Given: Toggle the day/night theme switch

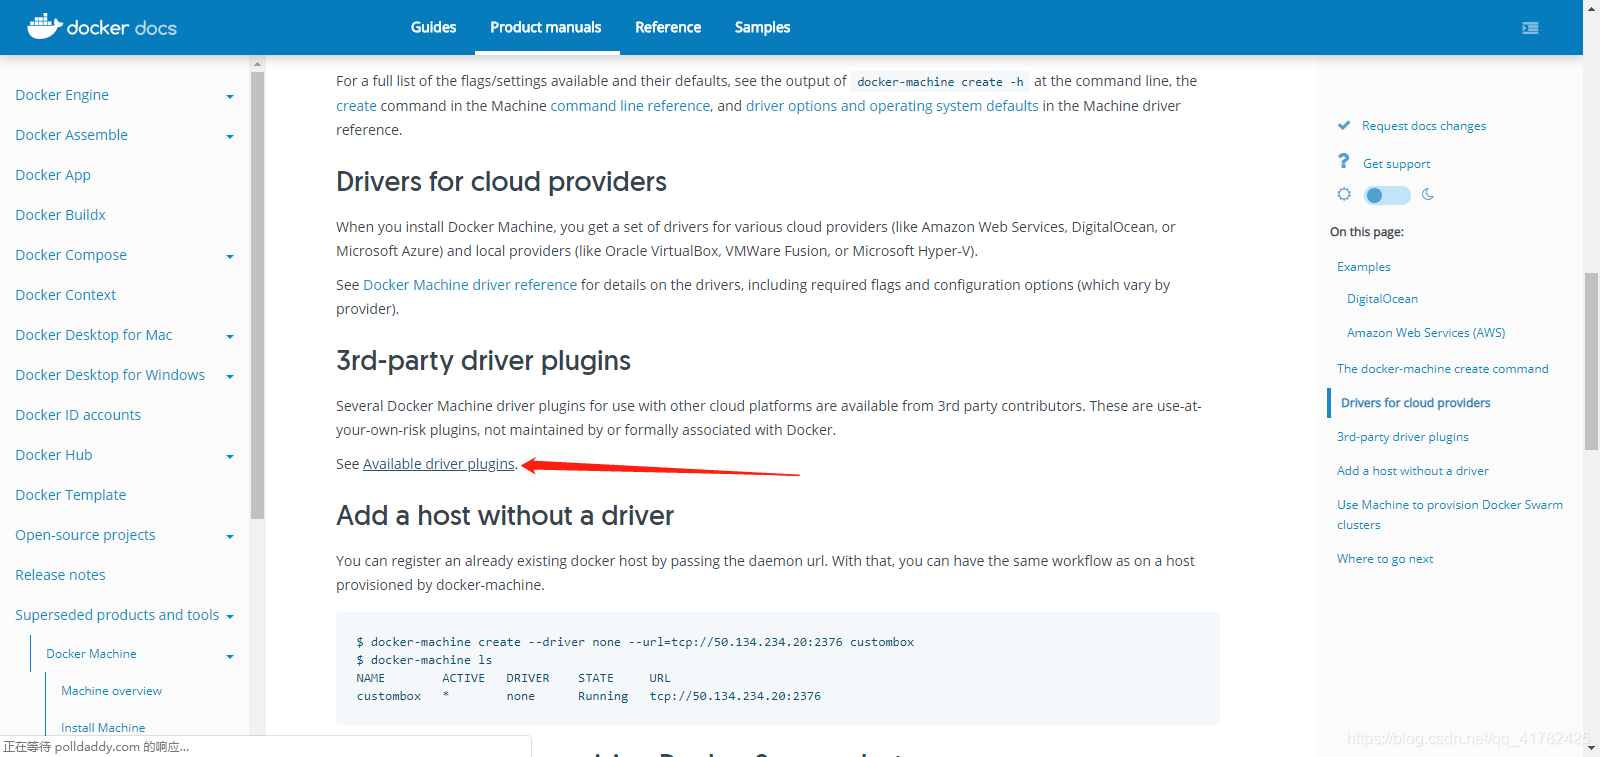Looking at the screenshot, I should pyautogui.click(x=1387, y=195).
